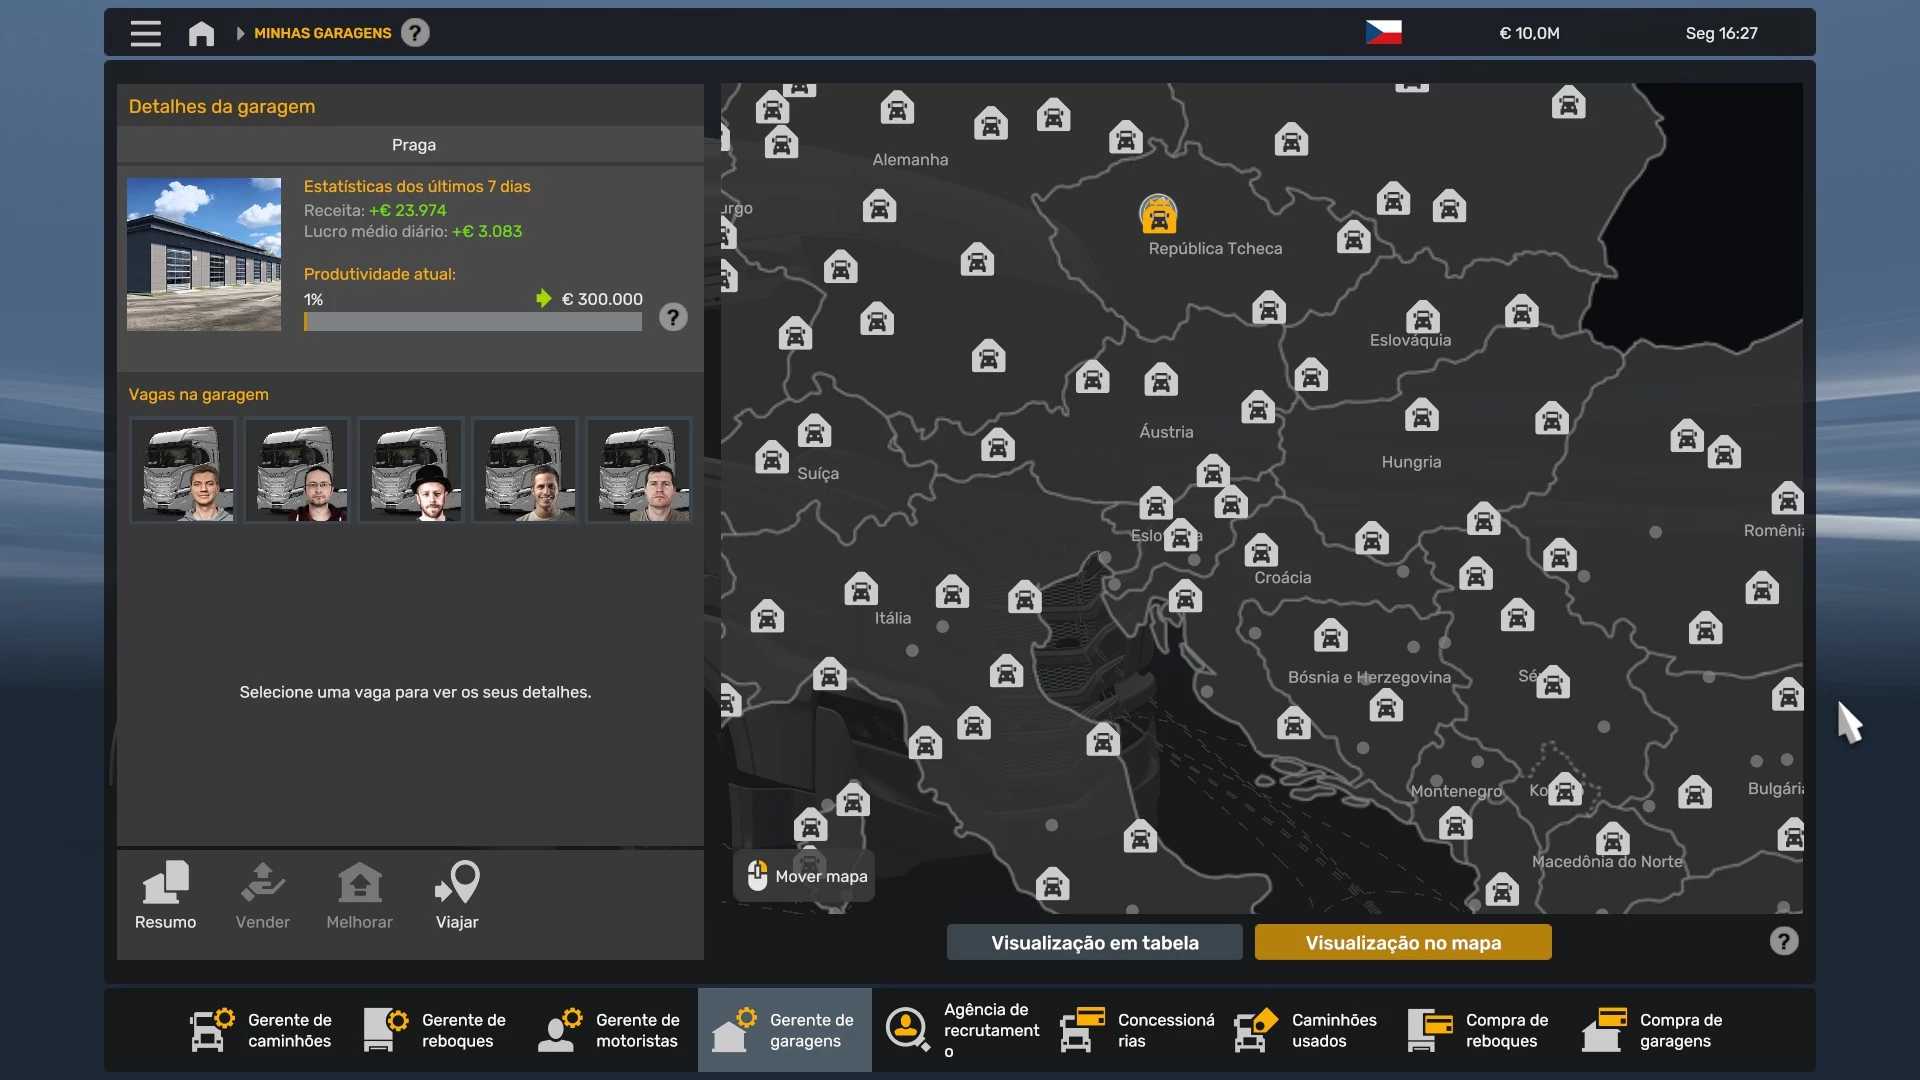Screen dimensions: 1920x1080
Task: Click the Czech flag icon
Action: [1383, 33]
